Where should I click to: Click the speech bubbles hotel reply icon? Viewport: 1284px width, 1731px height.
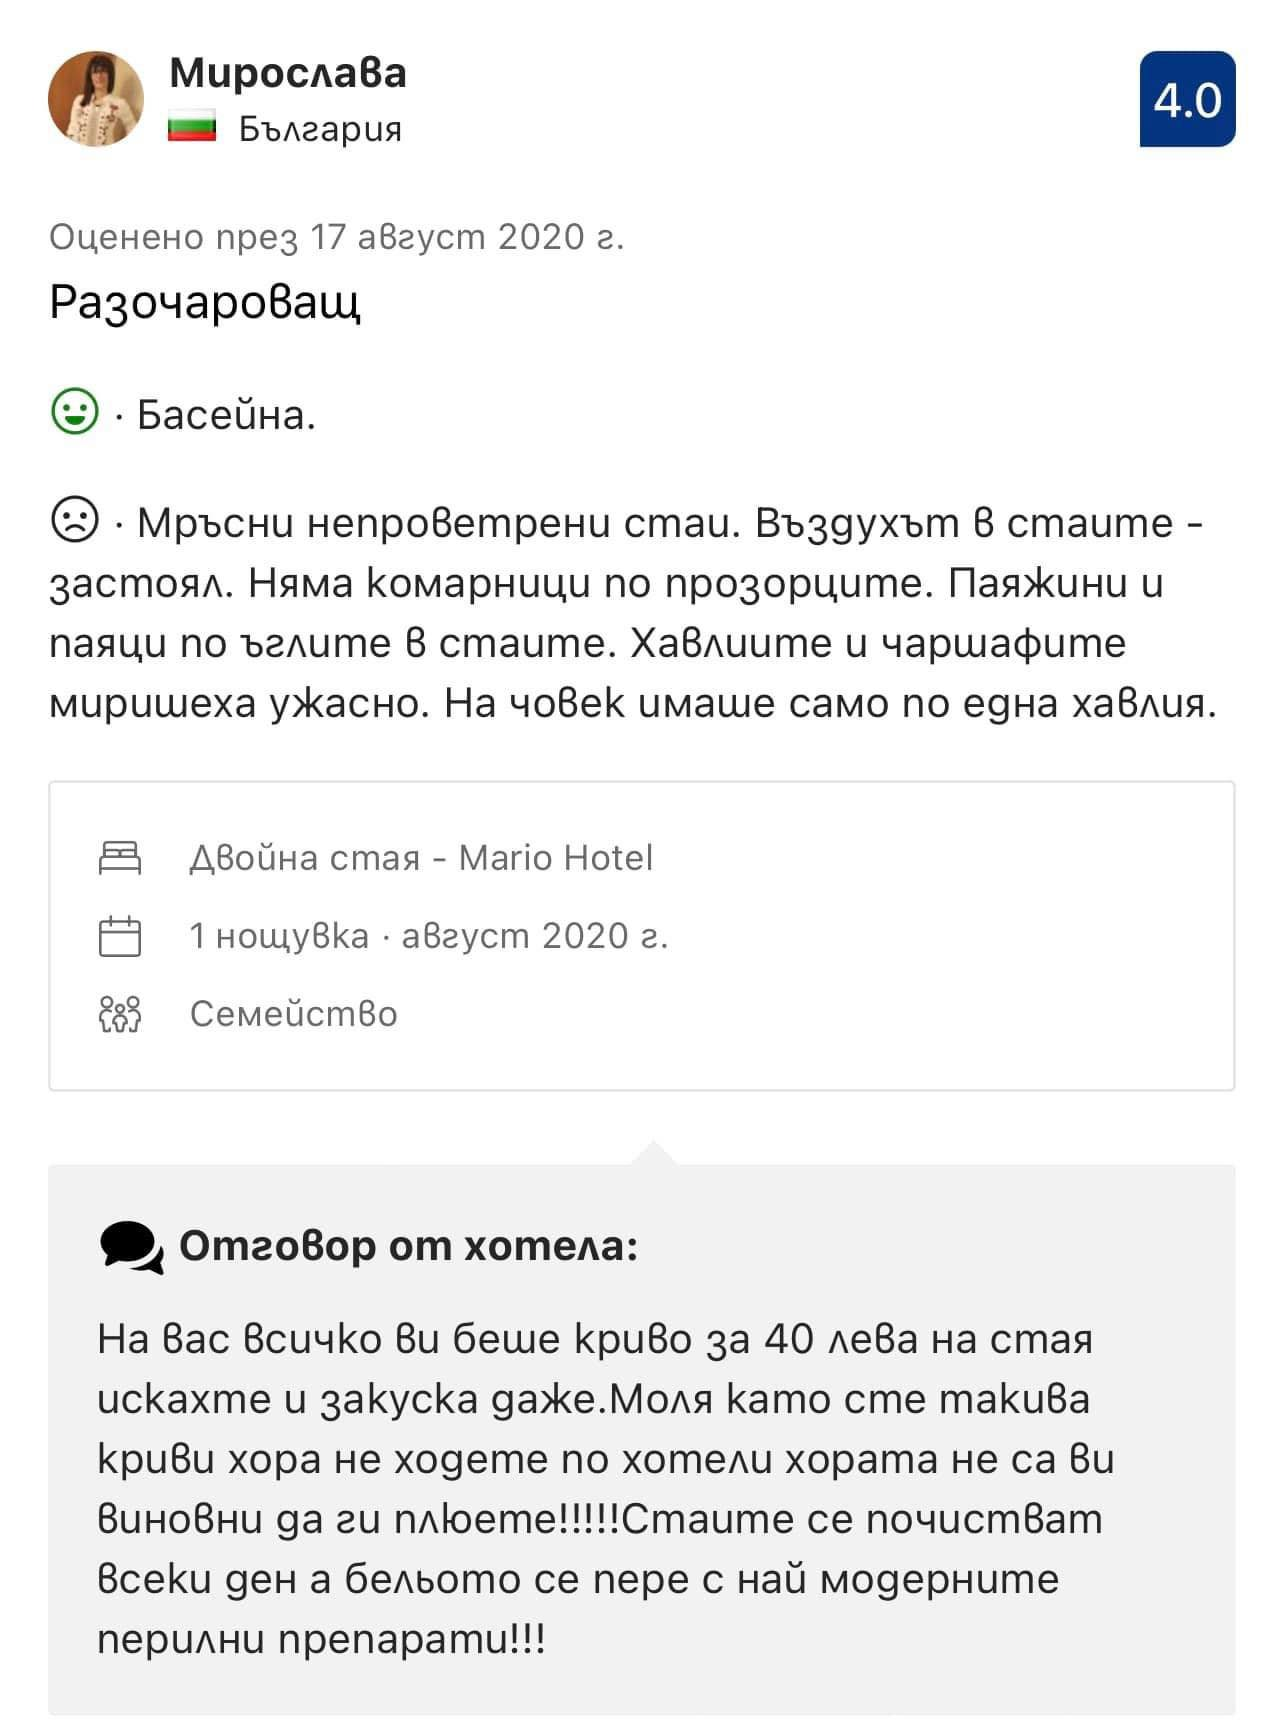click(132, 1247)
